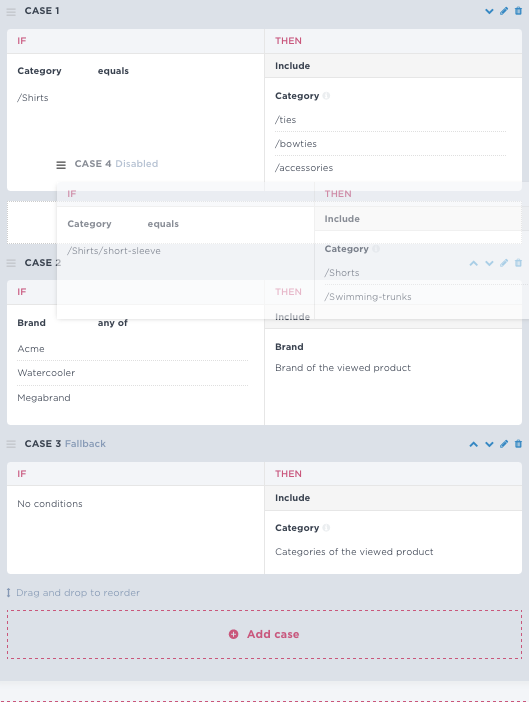529x702 pixels.
Task: Edit Case 3 Fallback with pencil icon
Action: [x=504, y=444]
